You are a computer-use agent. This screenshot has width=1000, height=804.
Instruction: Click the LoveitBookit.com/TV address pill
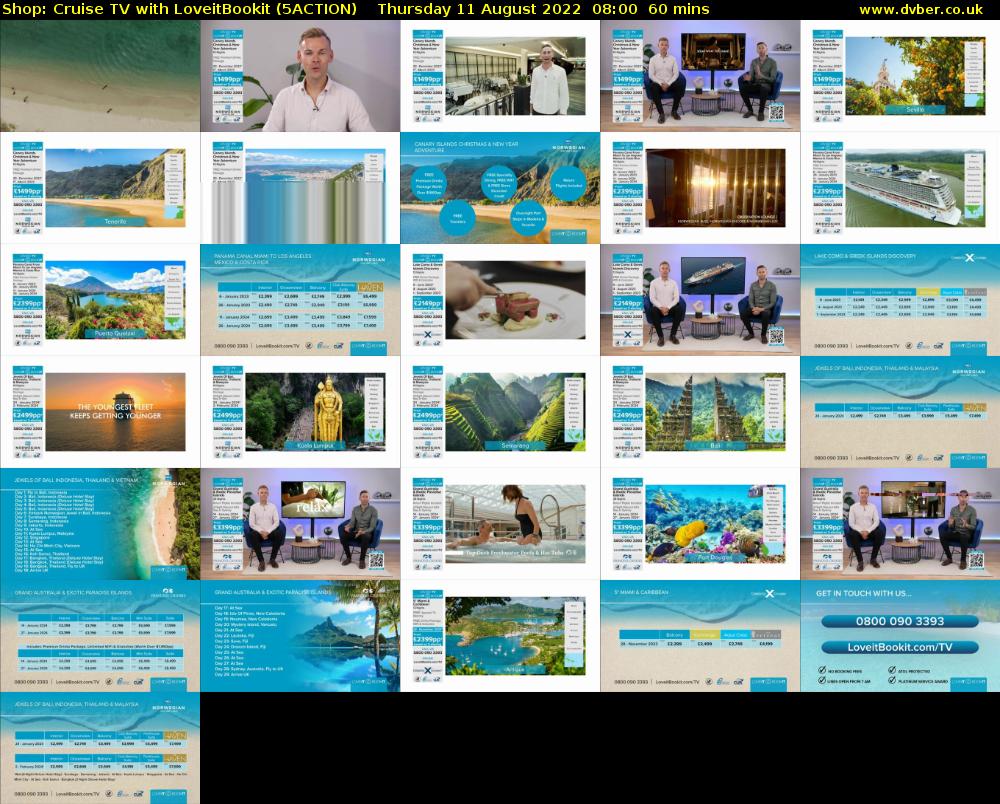point(900,647)
